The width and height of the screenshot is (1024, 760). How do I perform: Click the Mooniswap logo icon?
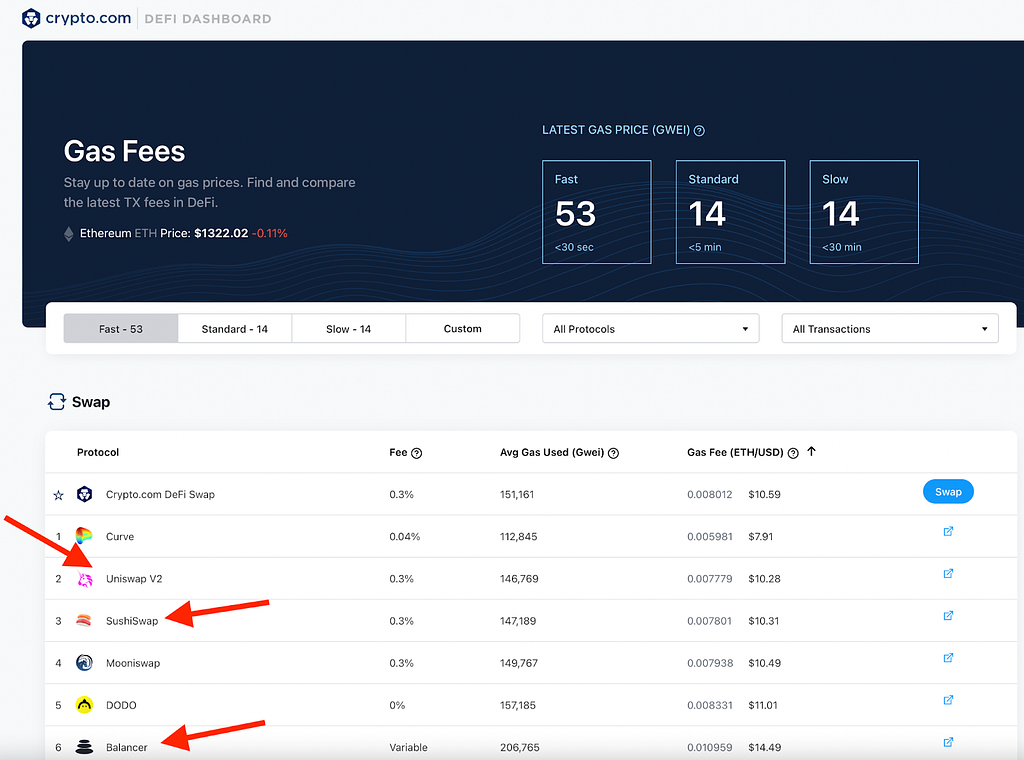84,663
